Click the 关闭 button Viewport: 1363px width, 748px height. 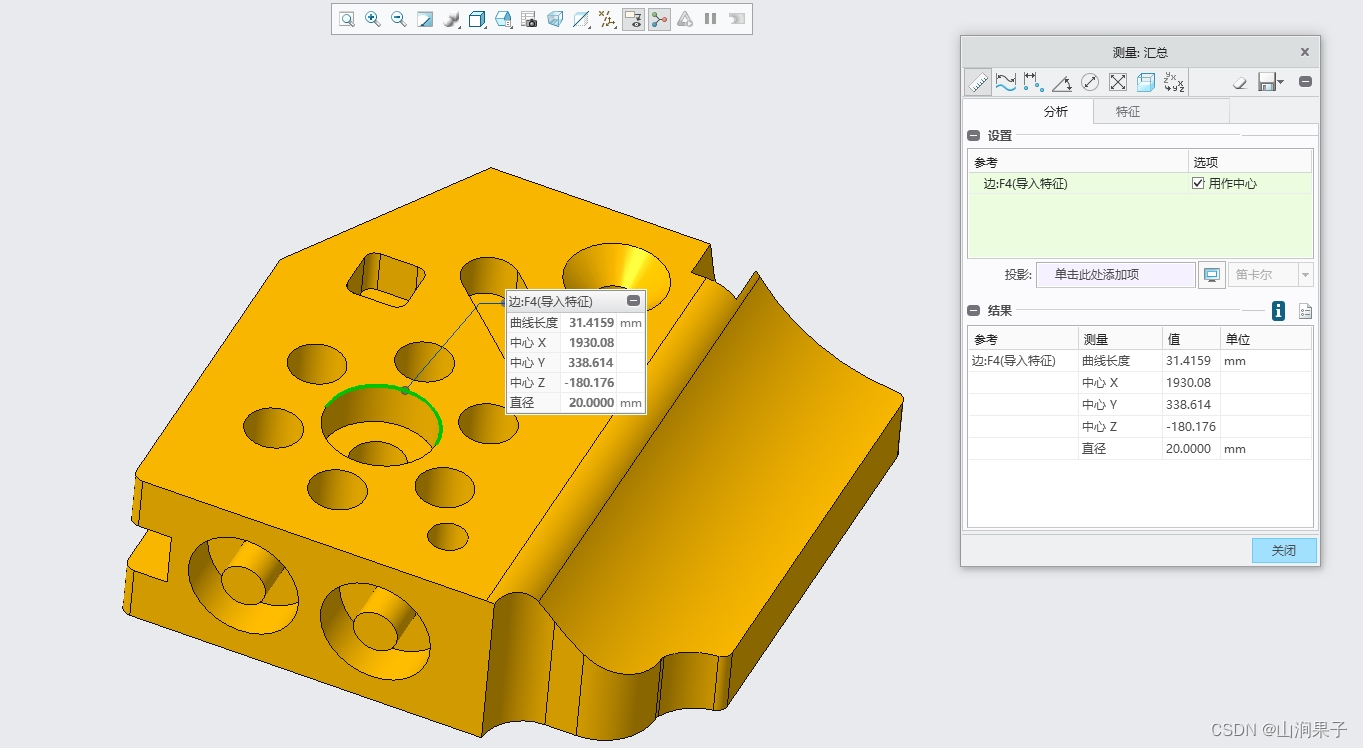click(x=1283, y=551)
